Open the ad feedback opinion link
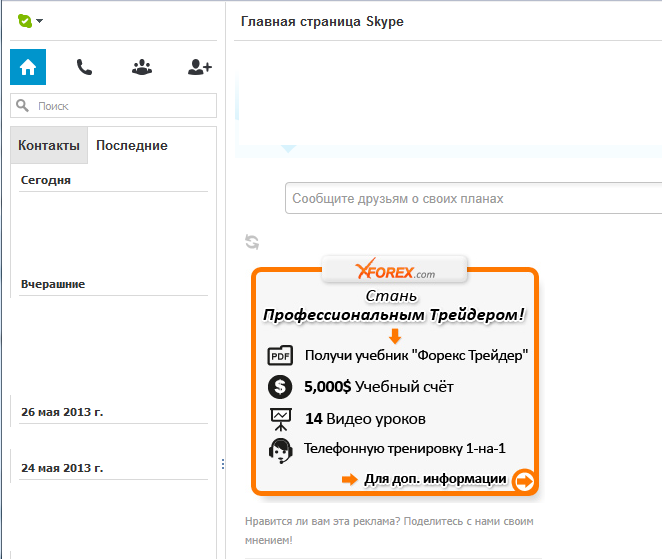Image resolution: width=662 pixels, height=559 pixels. (x=389, y=531)
